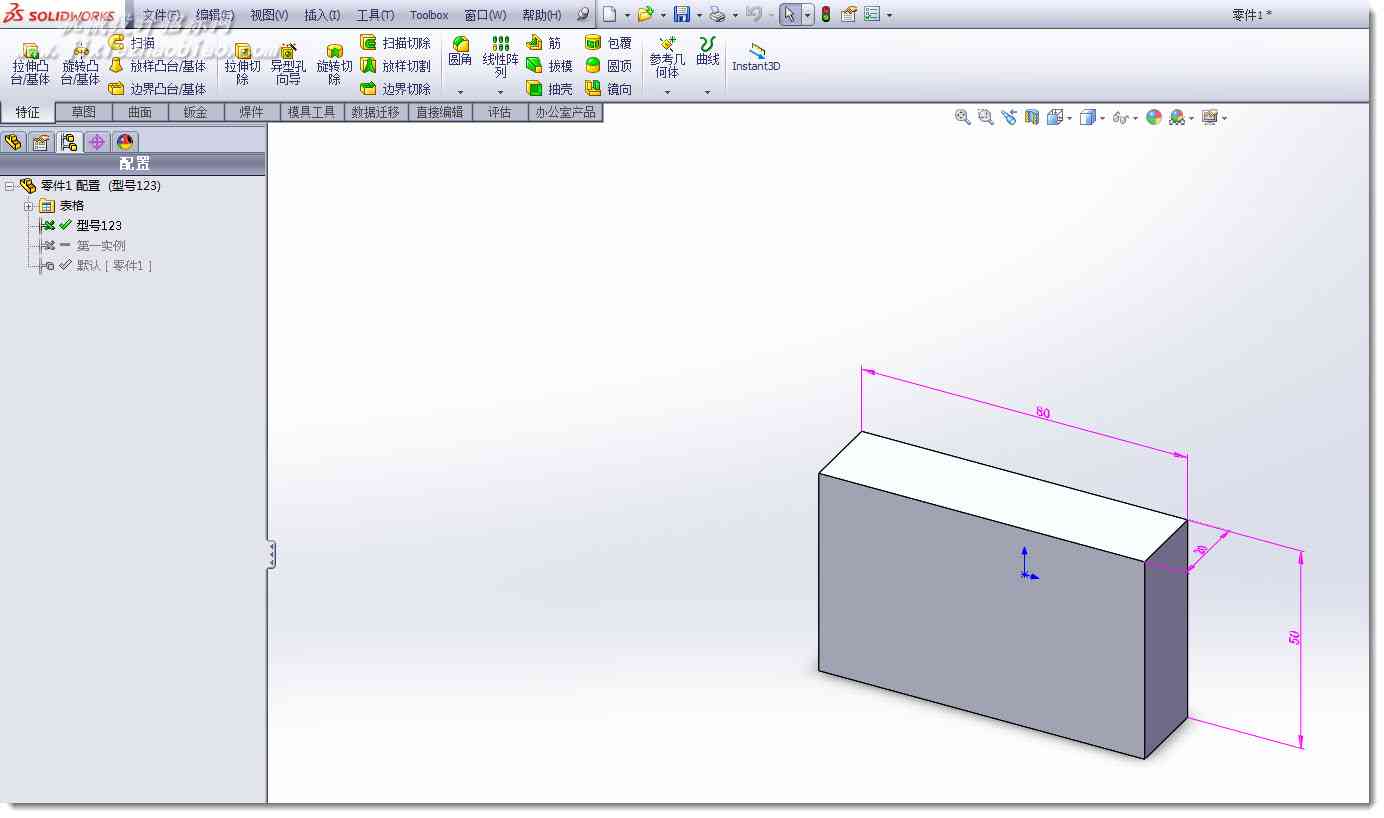Open the 文件(F) menu
The width and height of the screenshot is (1384, 818).
tap(161, 15)
